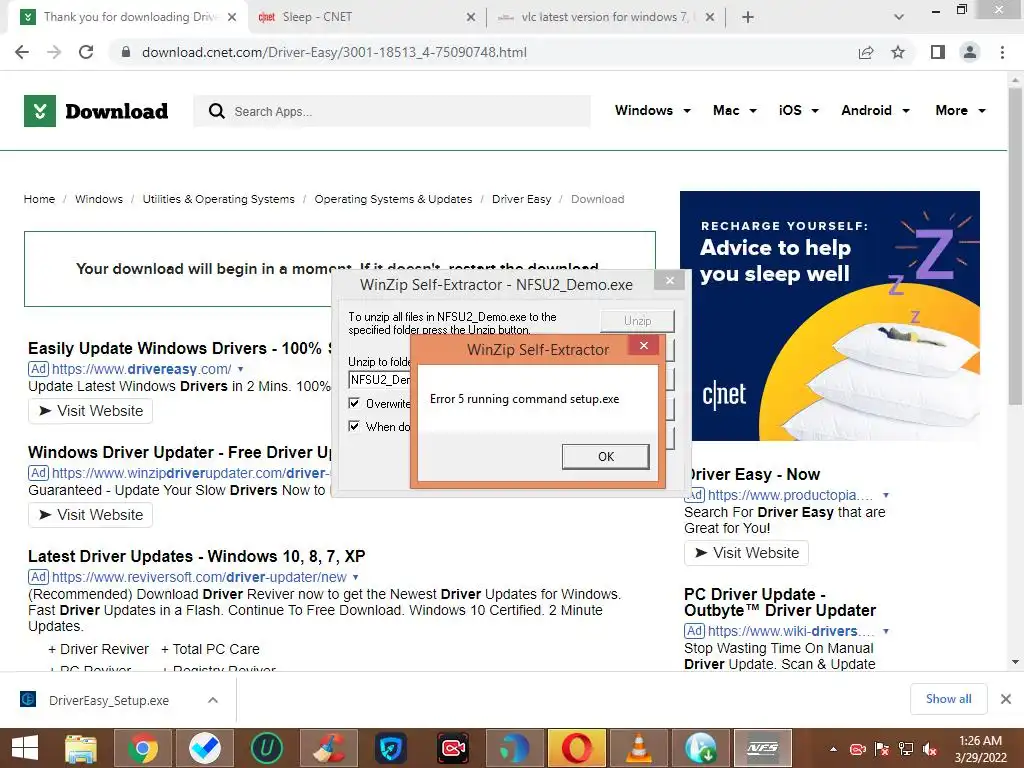Viewport: 1024px width, 768px height.
Task: Click the taskbar clock and date
Action: coord(980,749)
